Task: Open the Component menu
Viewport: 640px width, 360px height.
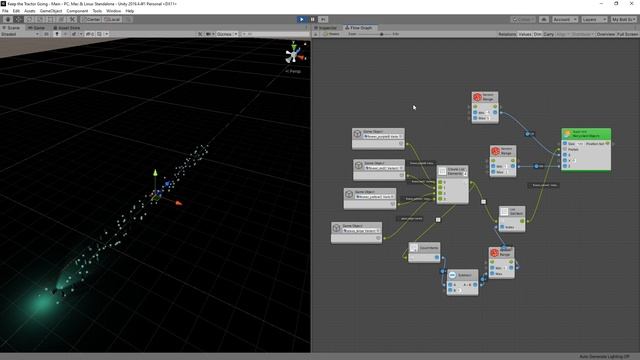Action: pyautogui.click(x=77, y=11)
